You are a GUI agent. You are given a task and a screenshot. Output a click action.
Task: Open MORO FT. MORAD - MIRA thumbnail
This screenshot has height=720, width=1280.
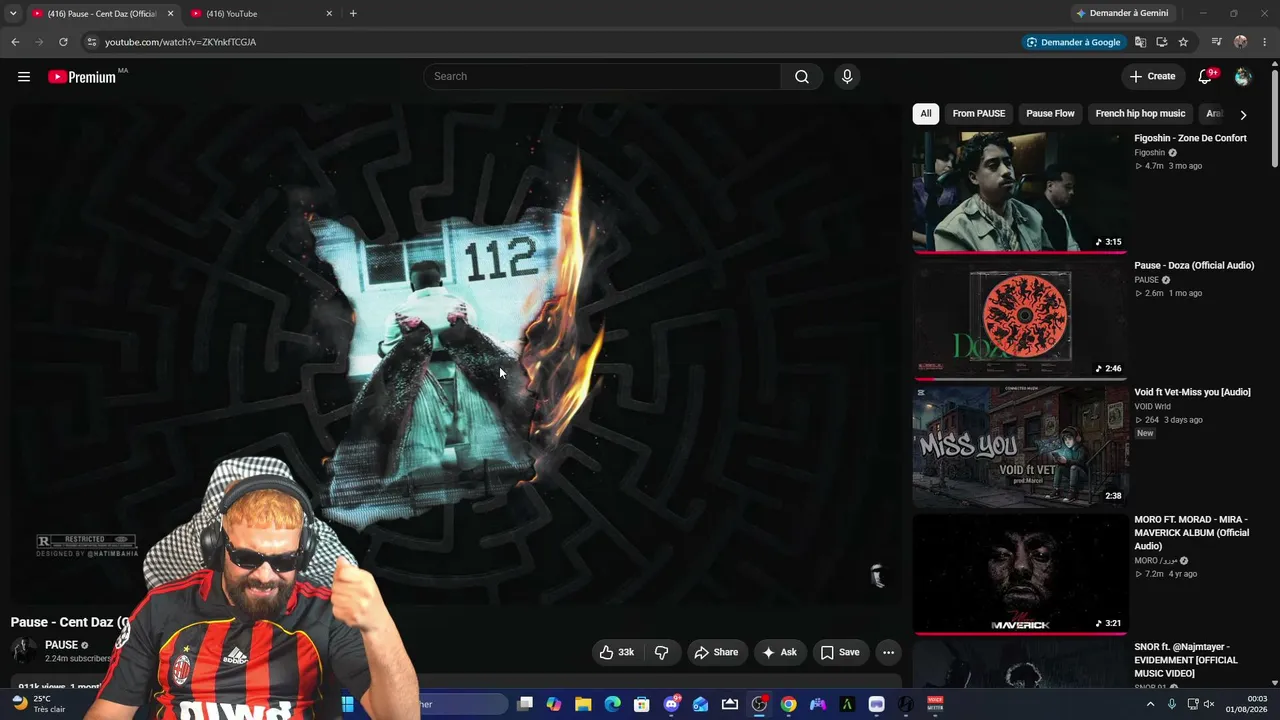(1020, 574)
